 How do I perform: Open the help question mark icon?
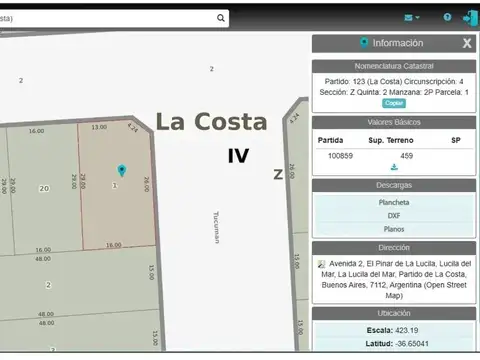[447, 17]
